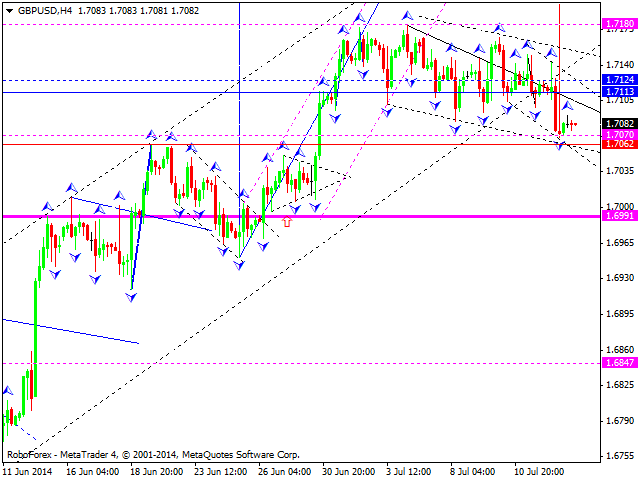Viewport: 640px width, 480px height.
Task: Click the current price 1.7082 label
Action: (x=619, y=123)
